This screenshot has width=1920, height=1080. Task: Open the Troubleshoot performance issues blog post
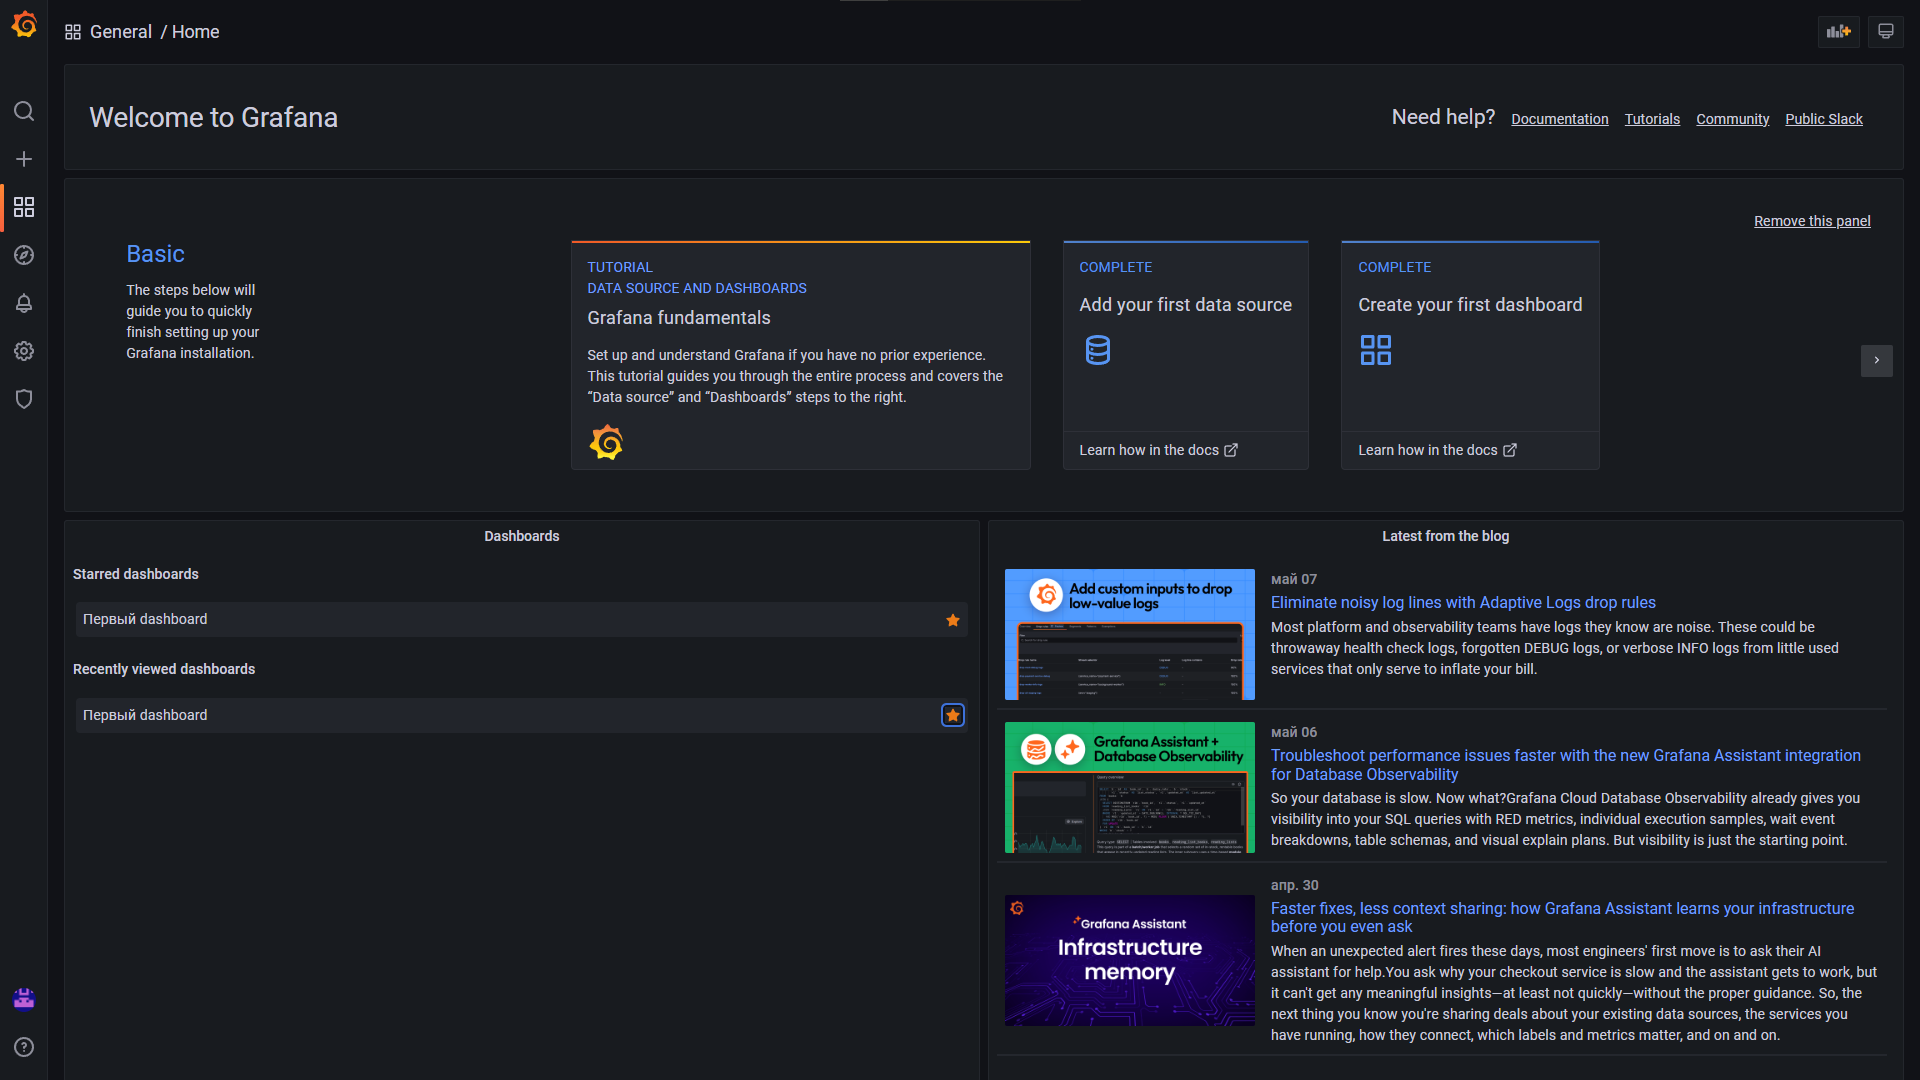(1566, 765)
